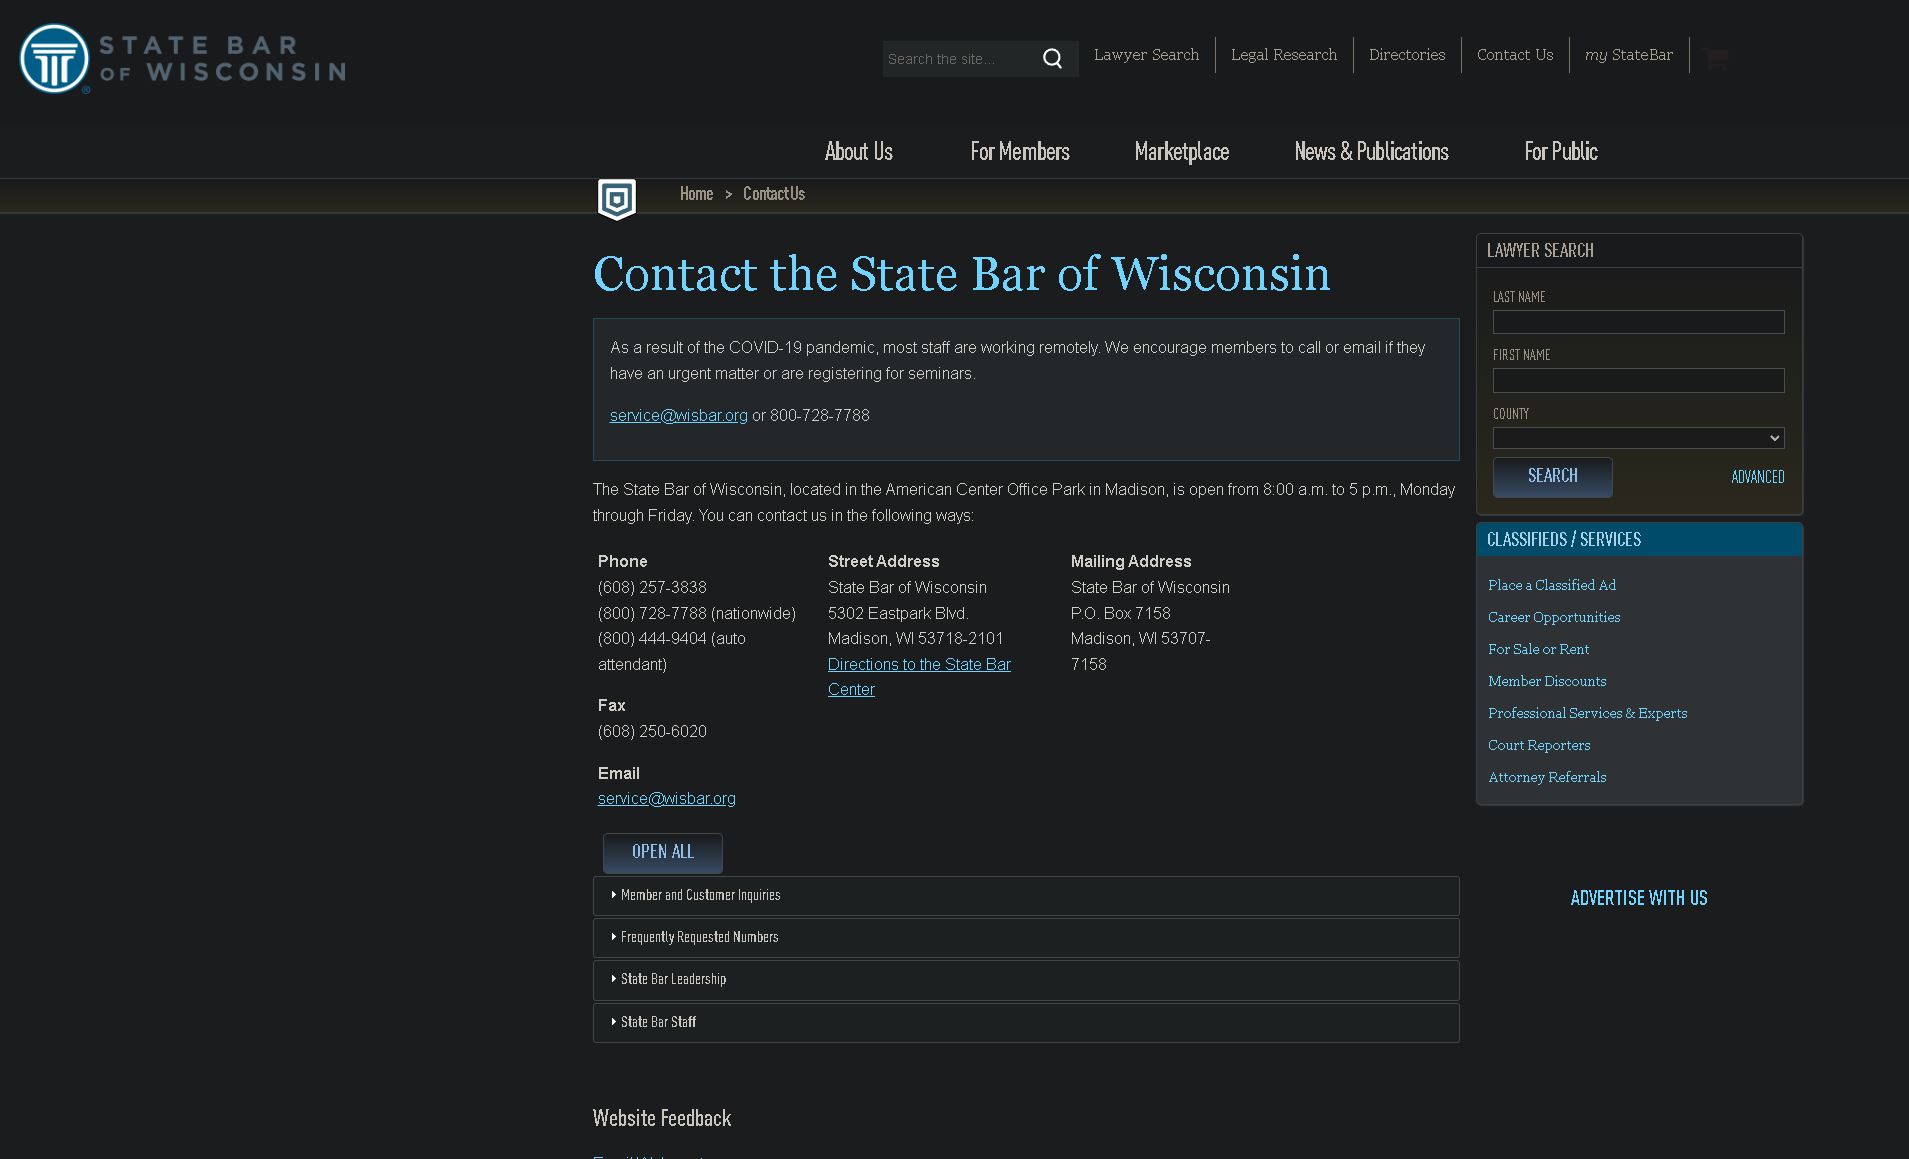Open the News & Publications menu
The image size is (1909, 1159).
(x=1371, y=152)
